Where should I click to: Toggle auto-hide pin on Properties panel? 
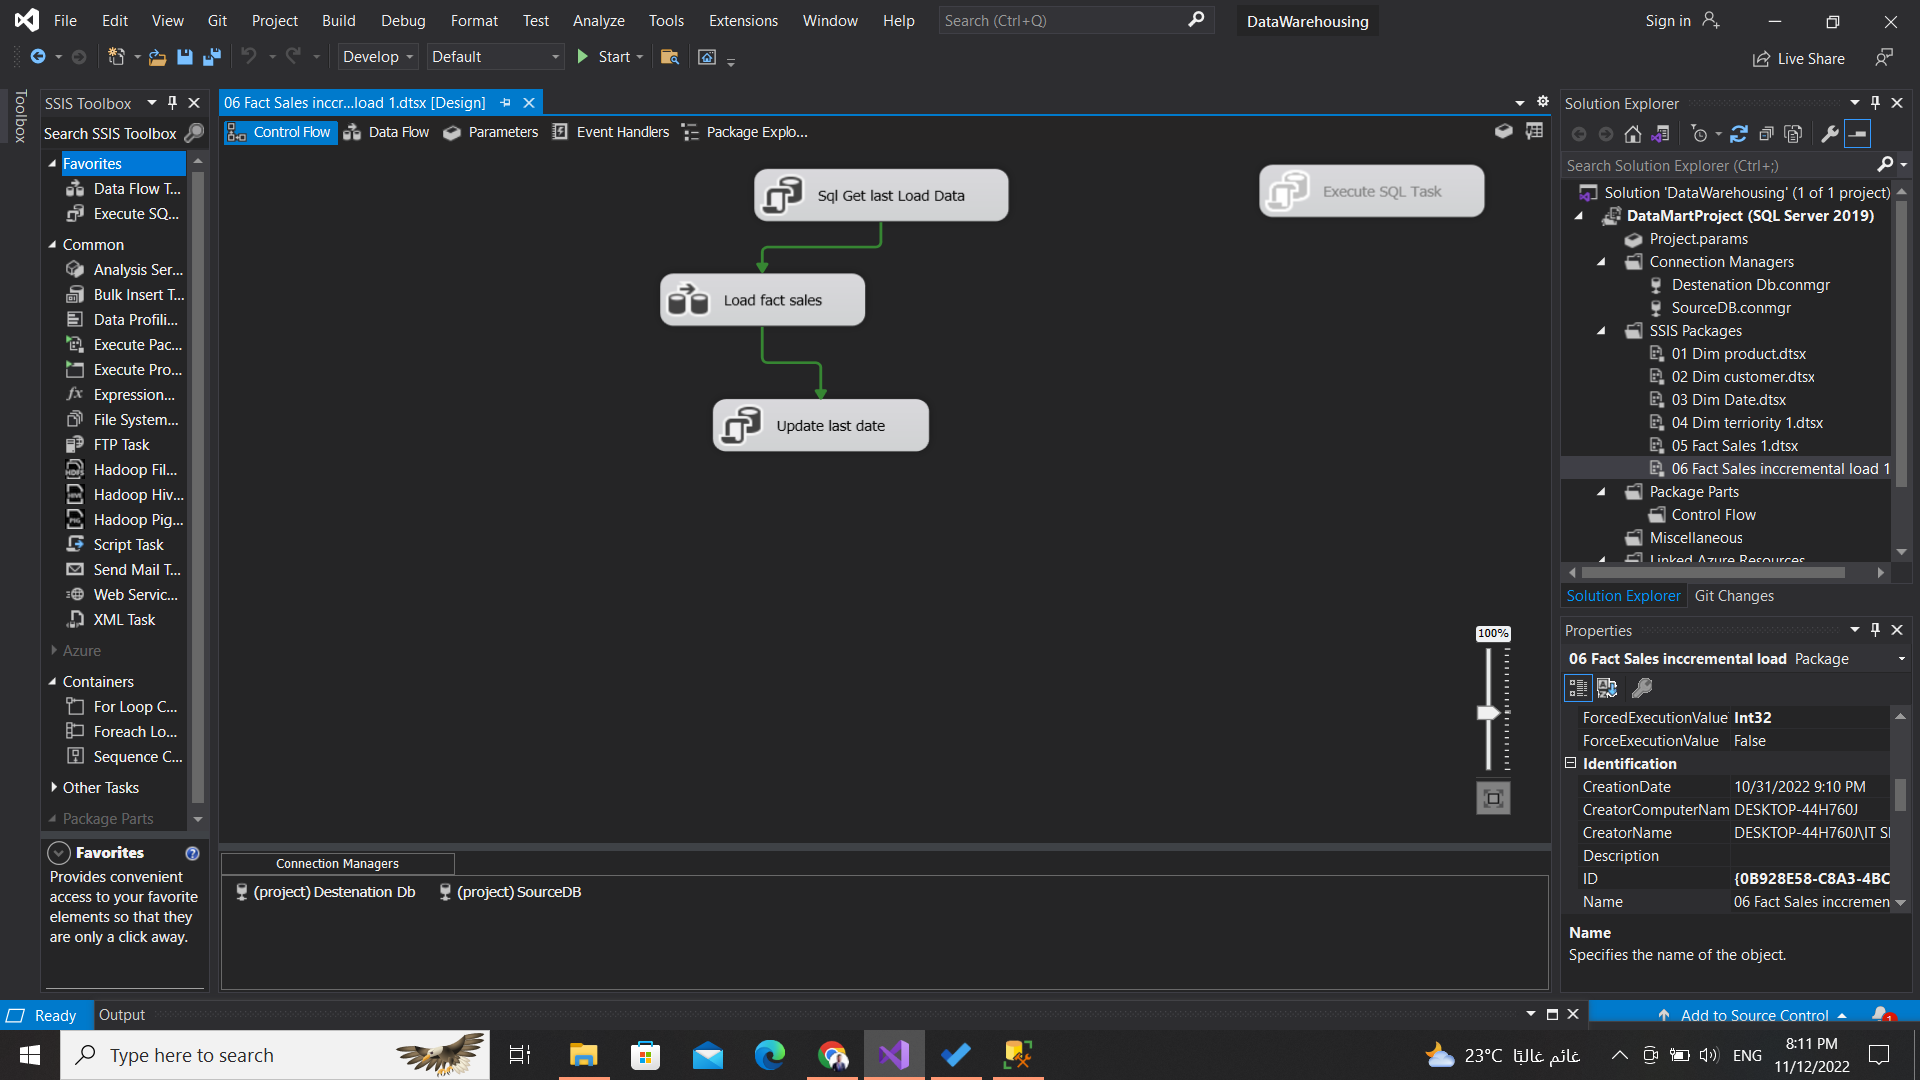point(1876,630)
